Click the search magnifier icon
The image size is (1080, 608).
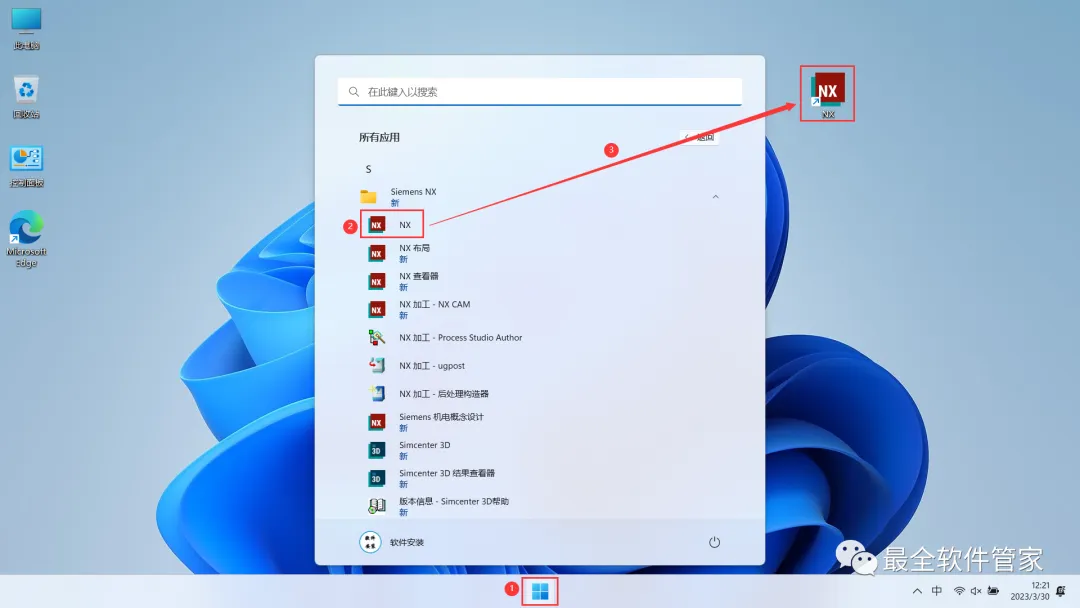pos(354,92)
